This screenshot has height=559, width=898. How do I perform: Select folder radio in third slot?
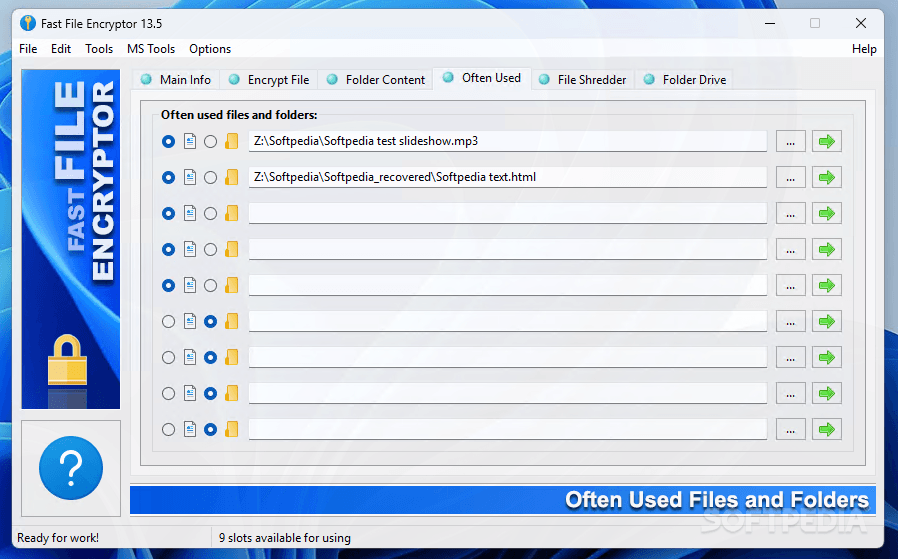pyautogui.click(x=210, y=214)
